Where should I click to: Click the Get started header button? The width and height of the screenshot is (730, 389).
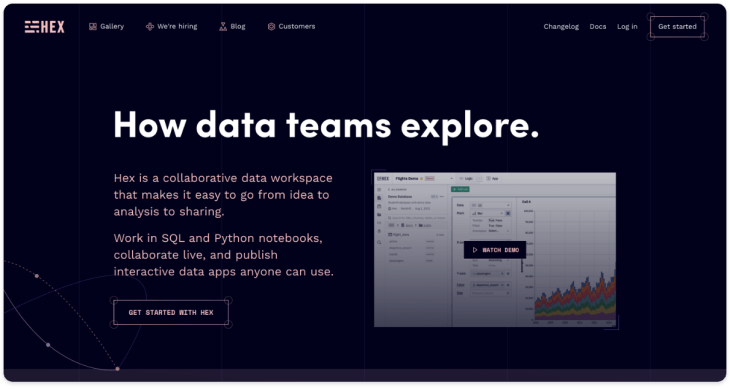point(677,27)
